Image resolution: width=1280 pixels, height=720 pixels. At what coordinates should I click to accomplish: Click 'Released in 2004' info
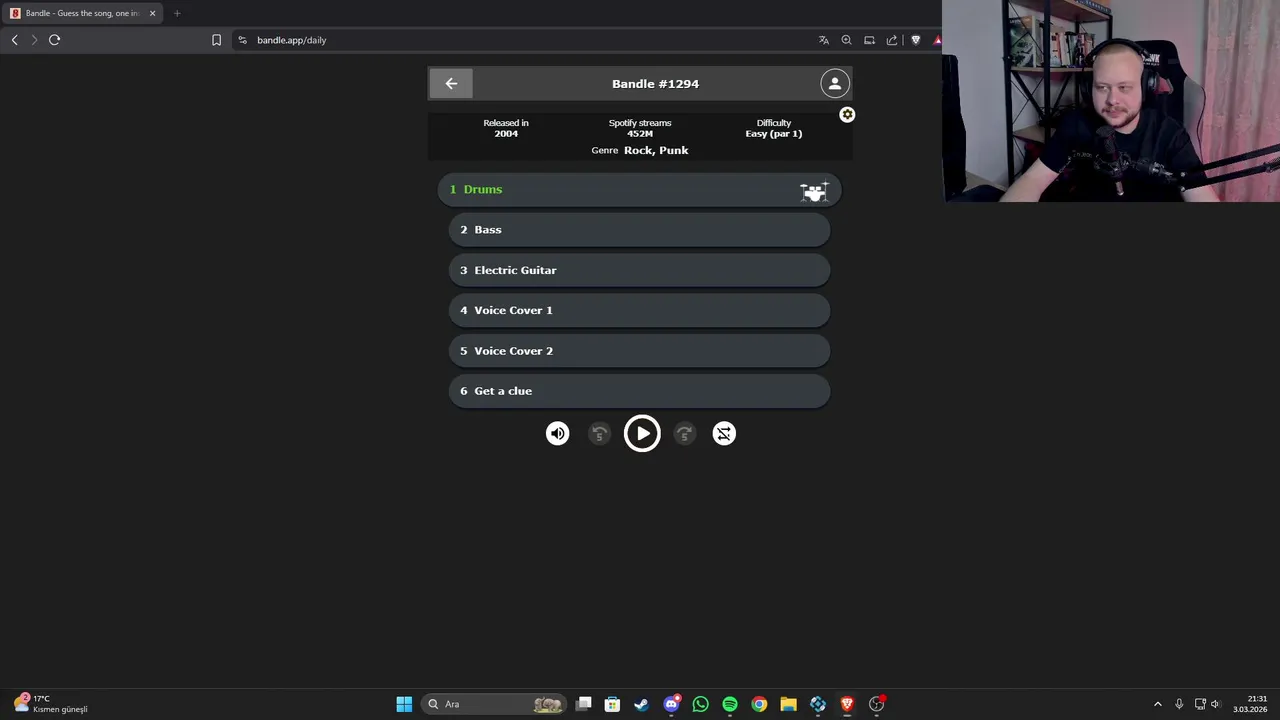point(506,128)
